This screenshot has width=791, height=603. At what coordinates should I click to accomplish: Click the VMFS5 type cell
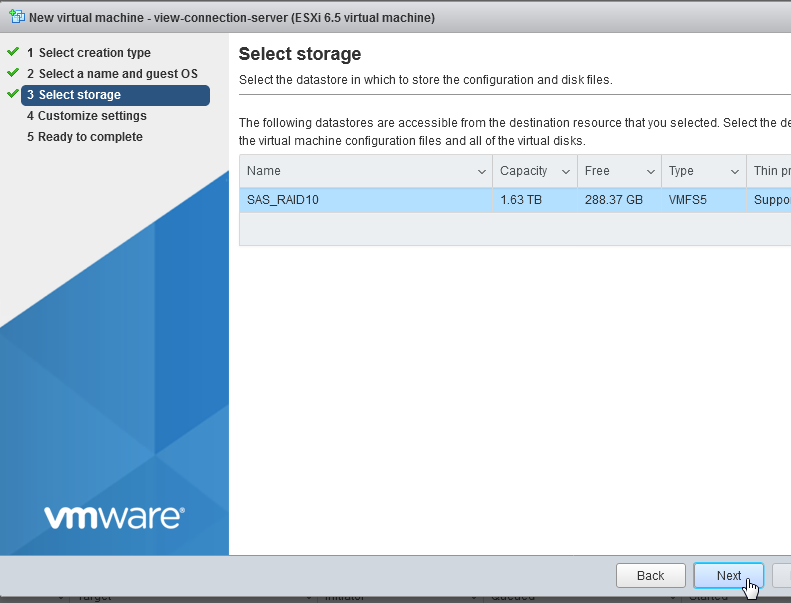704,200
